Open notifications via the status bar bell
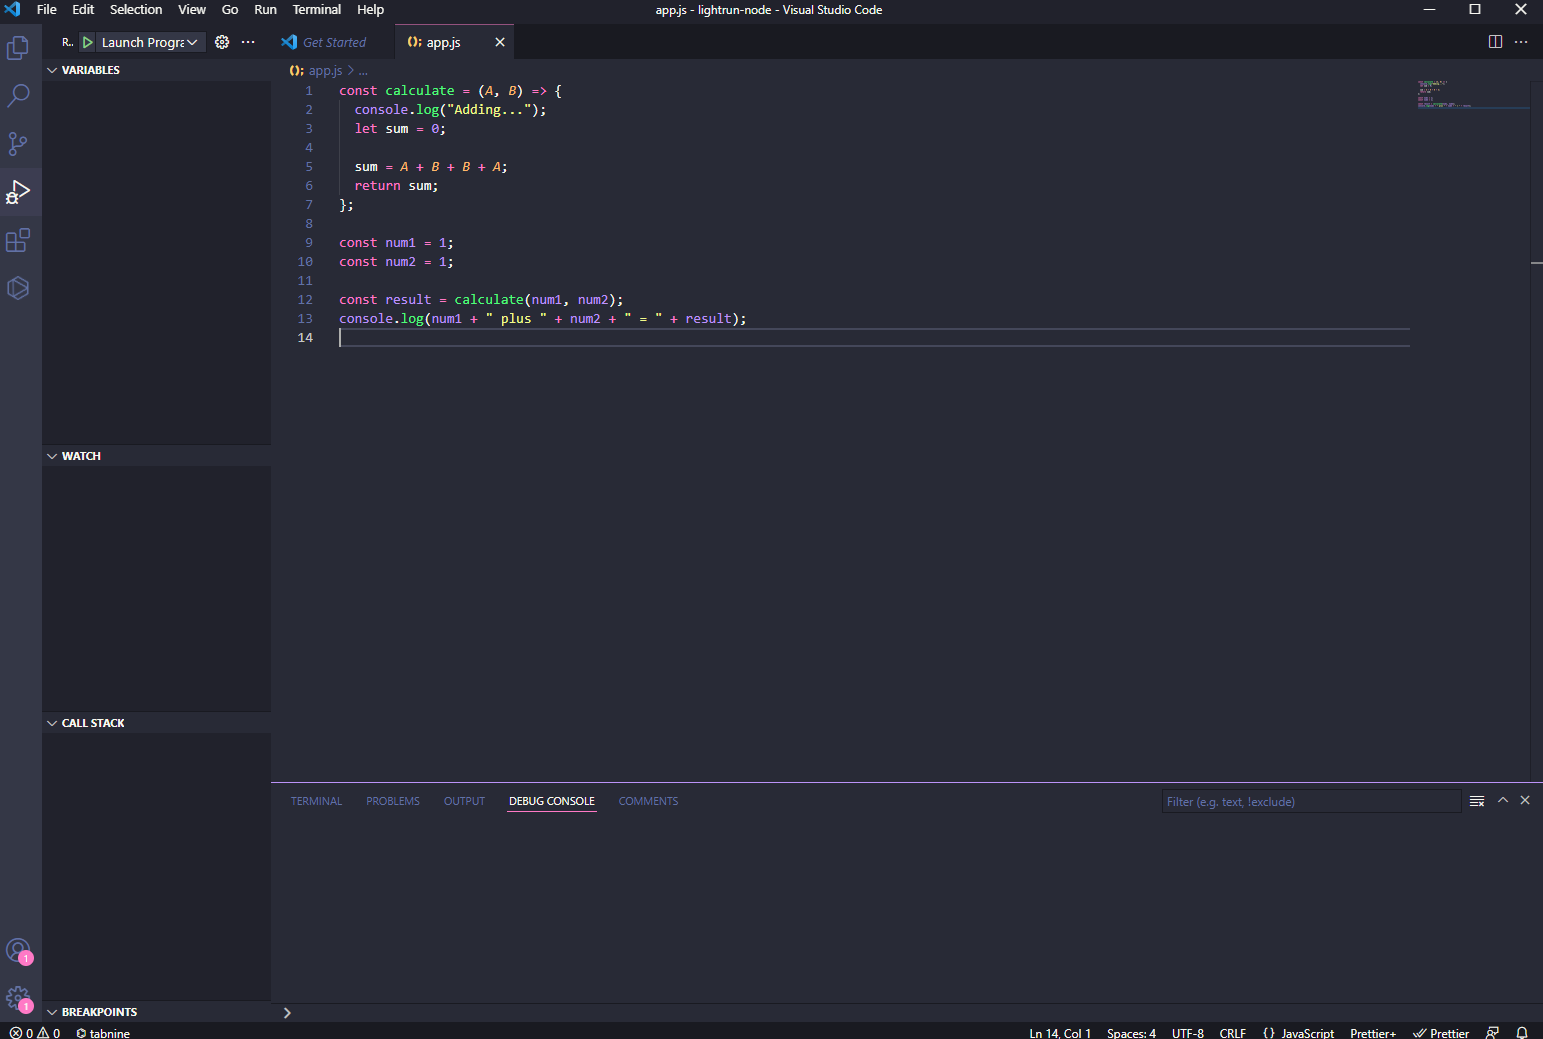Image resolution: width=1543 pixels, height=1039 pixels. pyautogui.click(x=1522, y=1032)
